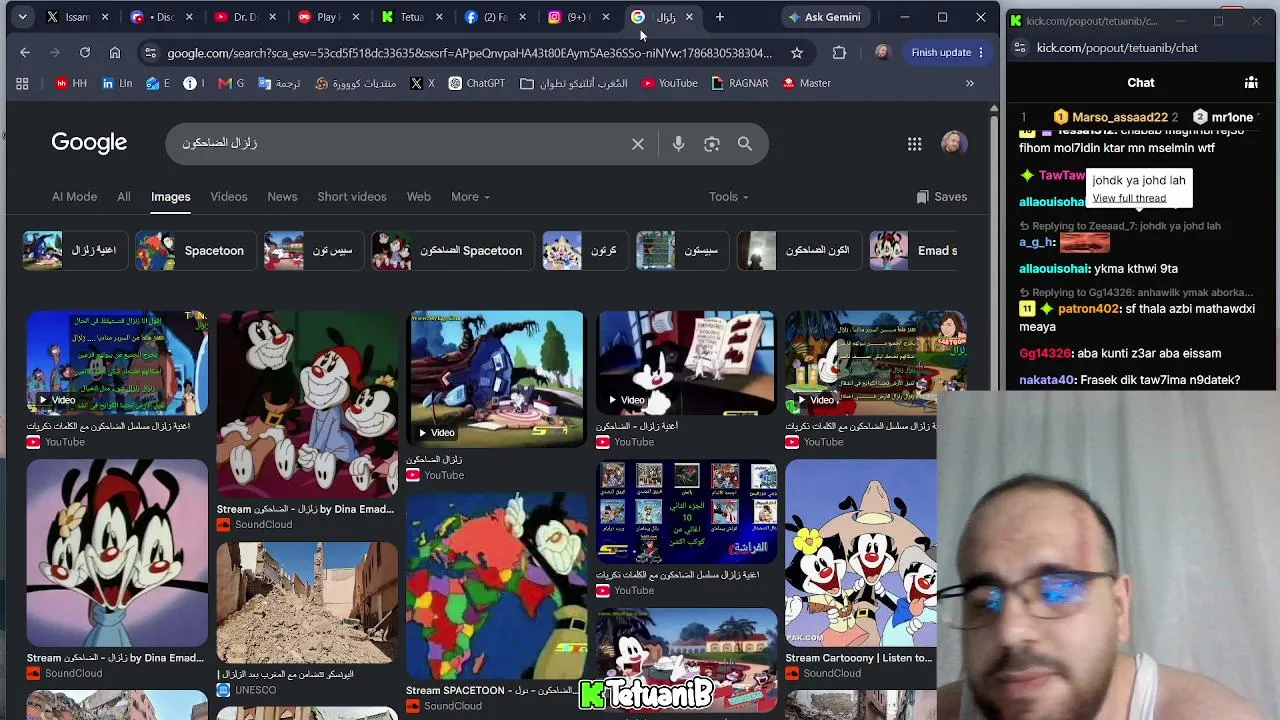Screen dimensions: 1280x720
Task: Open the Chrome apps grid in bookmarks bar
Action: pyautogui.click(x=22, y=83)
